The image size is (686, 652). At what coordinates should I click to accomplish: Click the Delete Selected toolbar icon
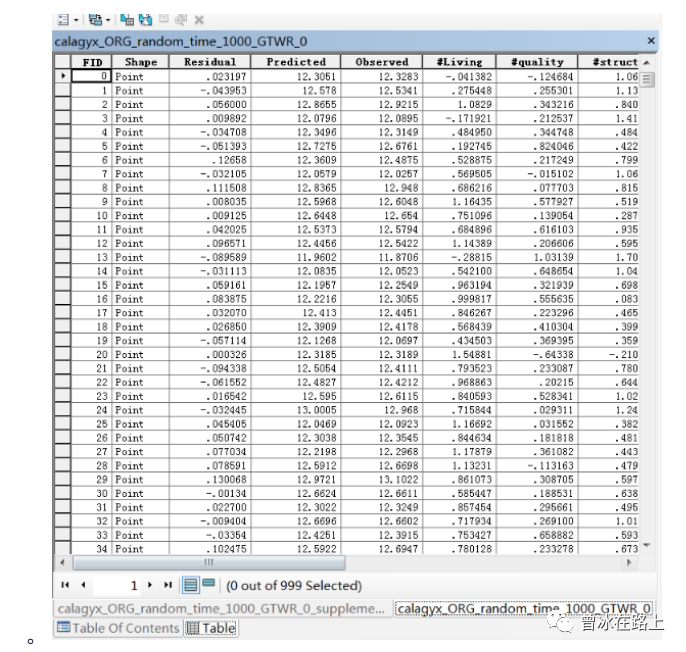(199, 20)
